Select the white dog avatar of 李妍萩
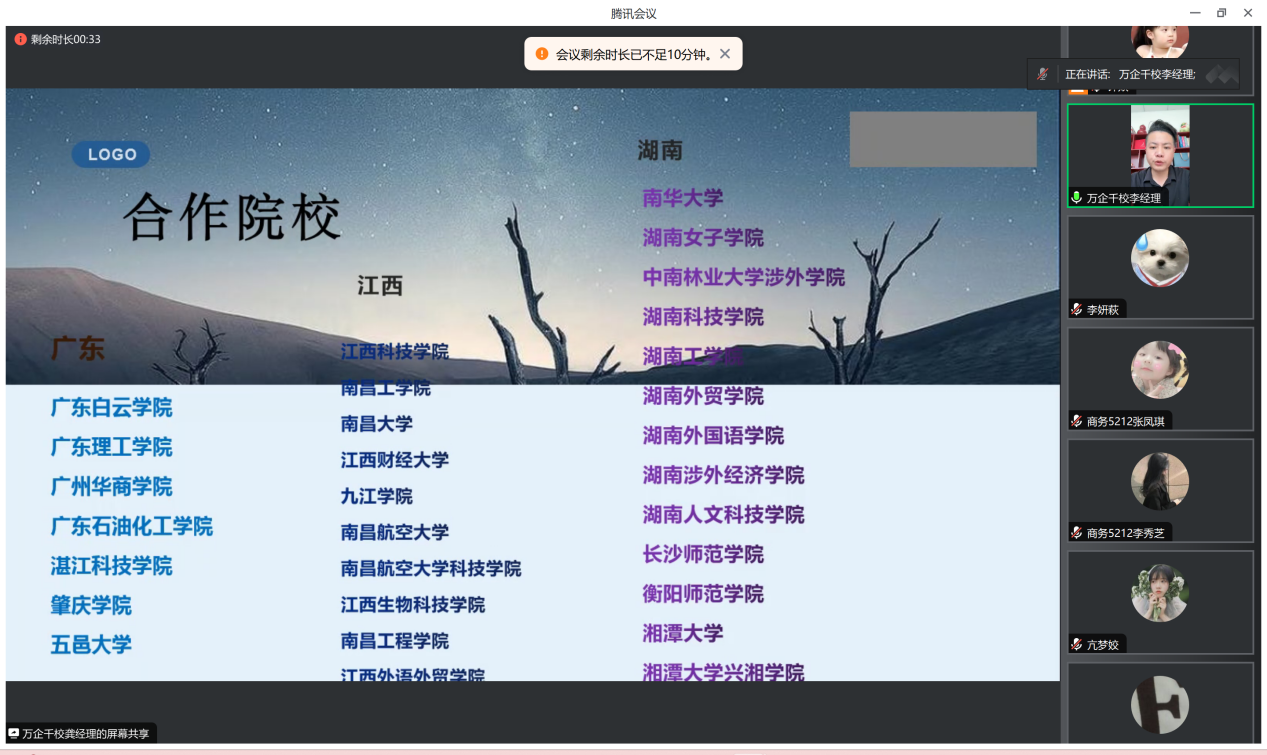Viewport: 1267px width, 755px height. click(1160, 258)
